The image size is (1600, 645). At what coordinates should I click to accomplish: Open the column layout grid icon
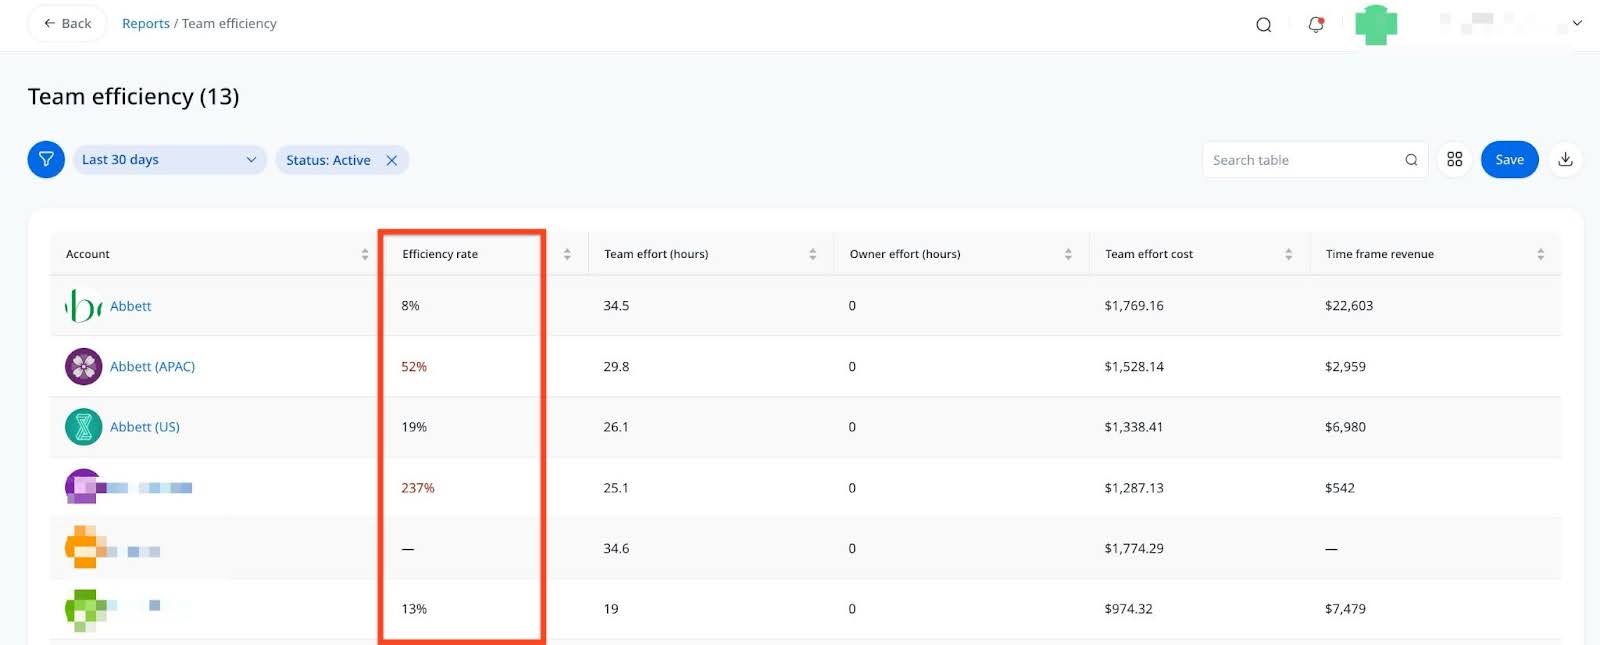pos(1454,160)
